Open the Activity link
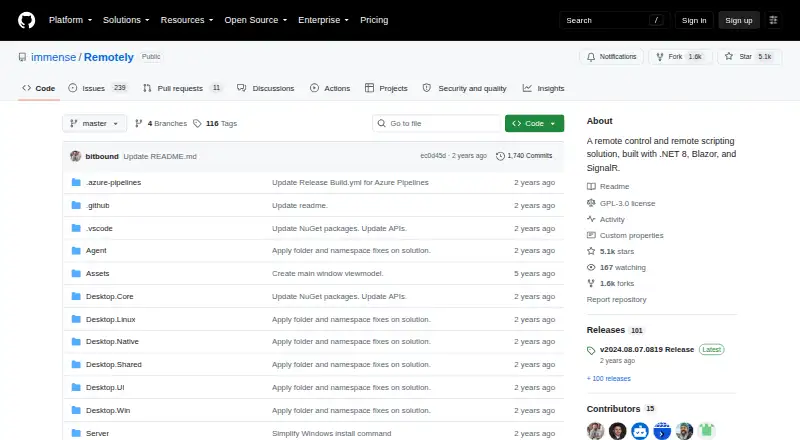This screenshot has height=440, width=800. coord(606,219)
